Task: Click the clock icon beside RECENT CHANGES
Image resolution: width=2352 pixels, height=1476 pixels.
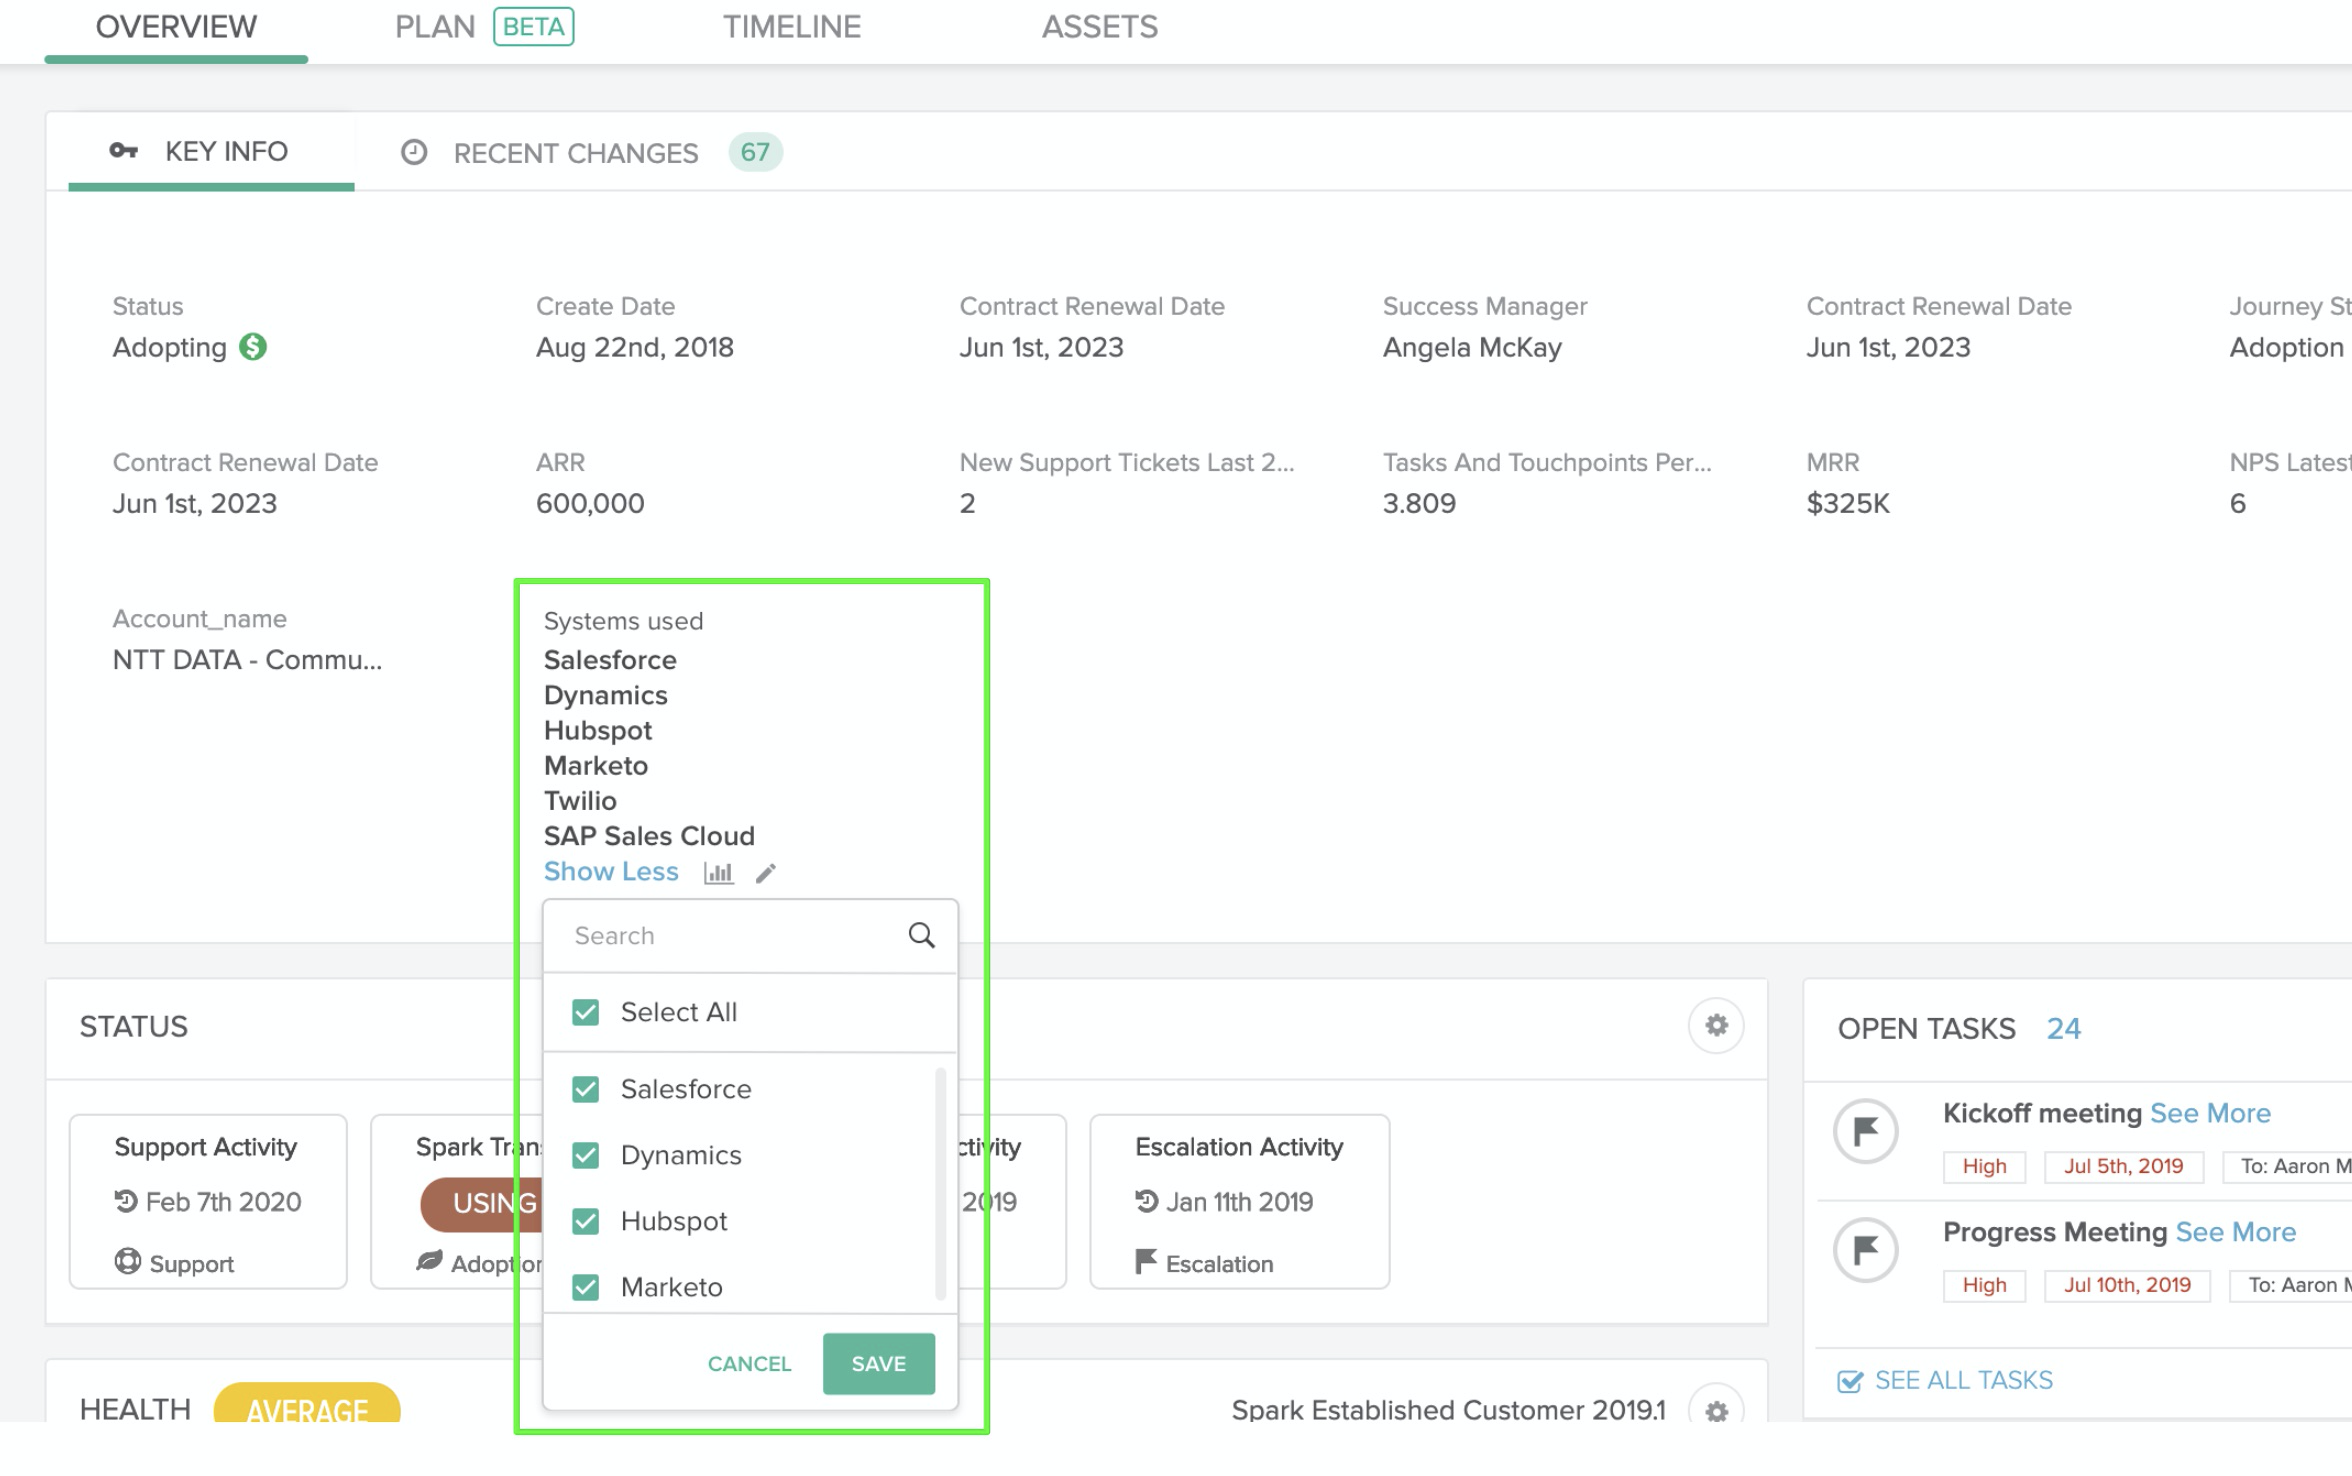Action: [x=414, y=152]
